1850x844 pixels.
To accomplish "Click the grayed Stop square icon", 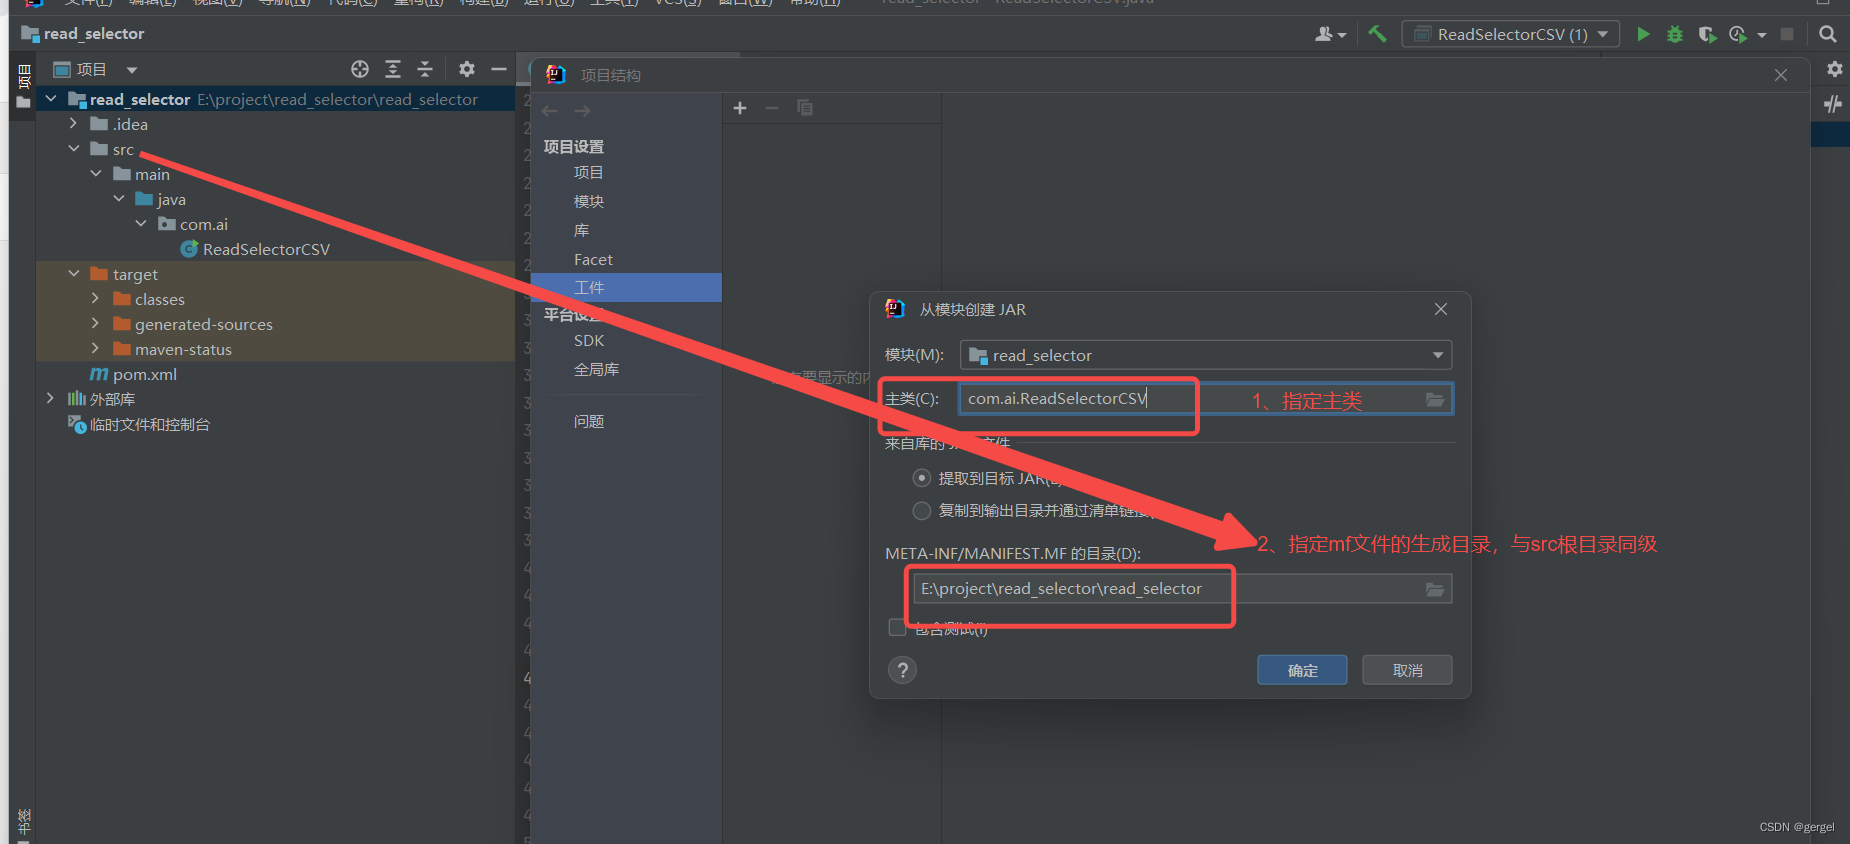I will [1787, 34].
